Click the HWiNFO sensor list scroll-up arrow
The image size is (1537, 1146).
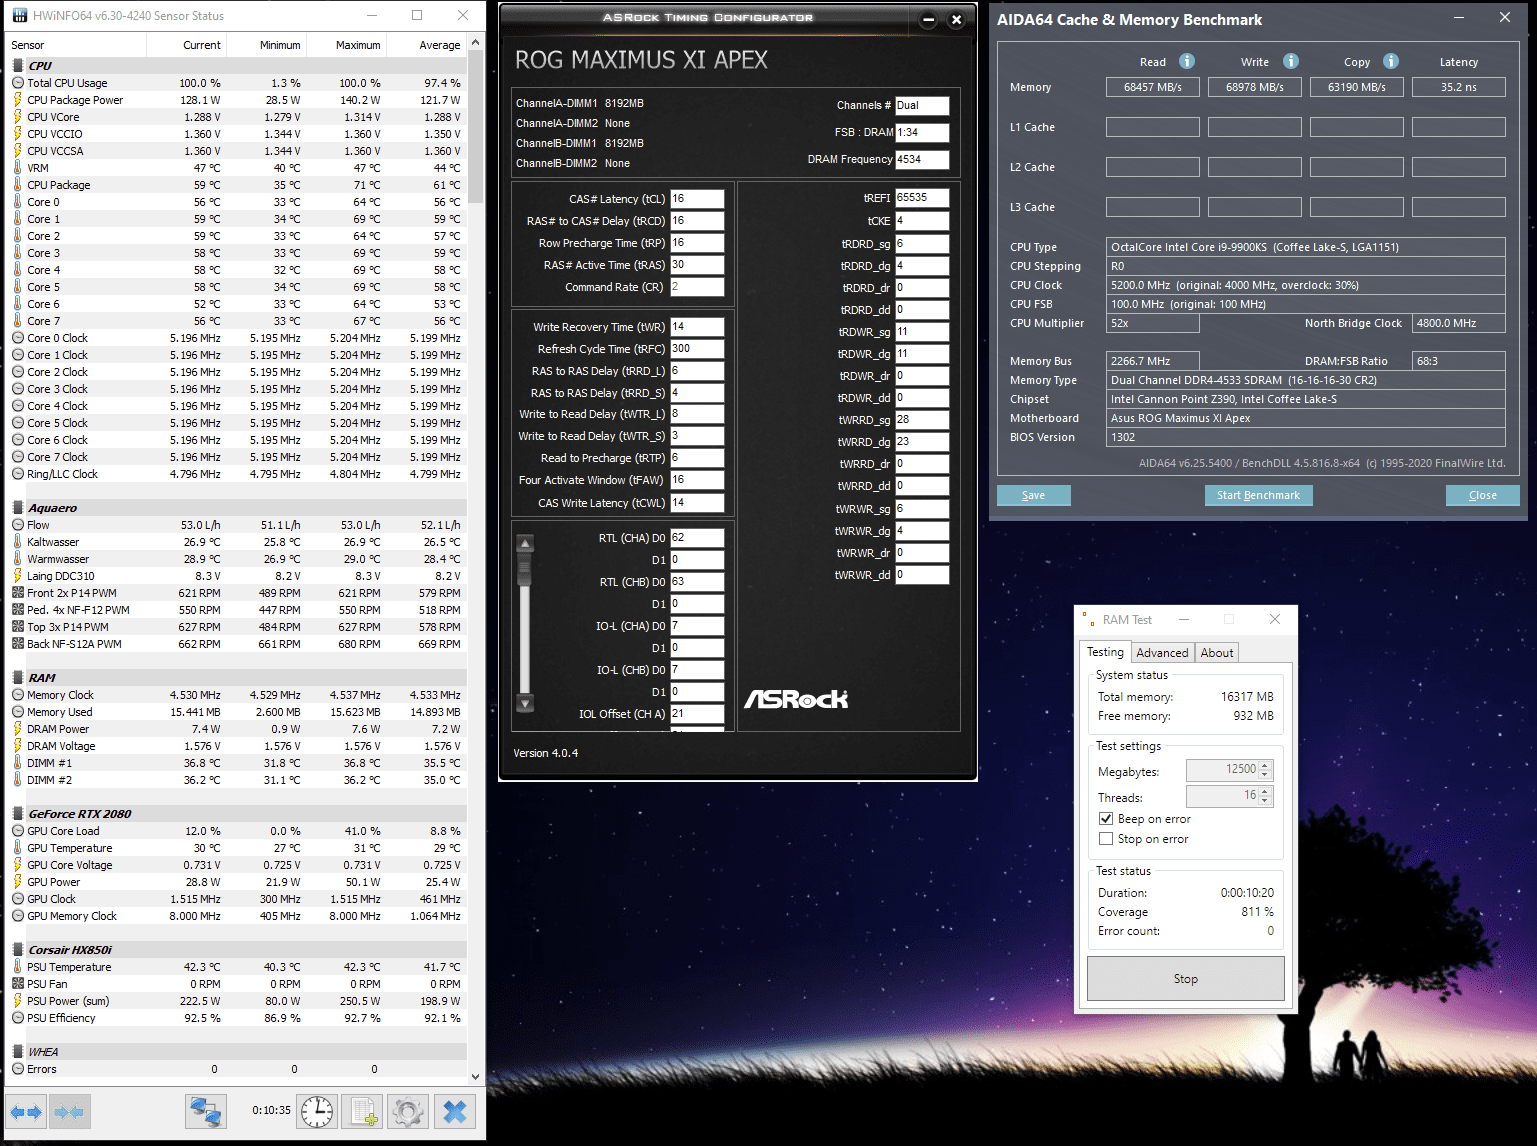coord(475,43)
